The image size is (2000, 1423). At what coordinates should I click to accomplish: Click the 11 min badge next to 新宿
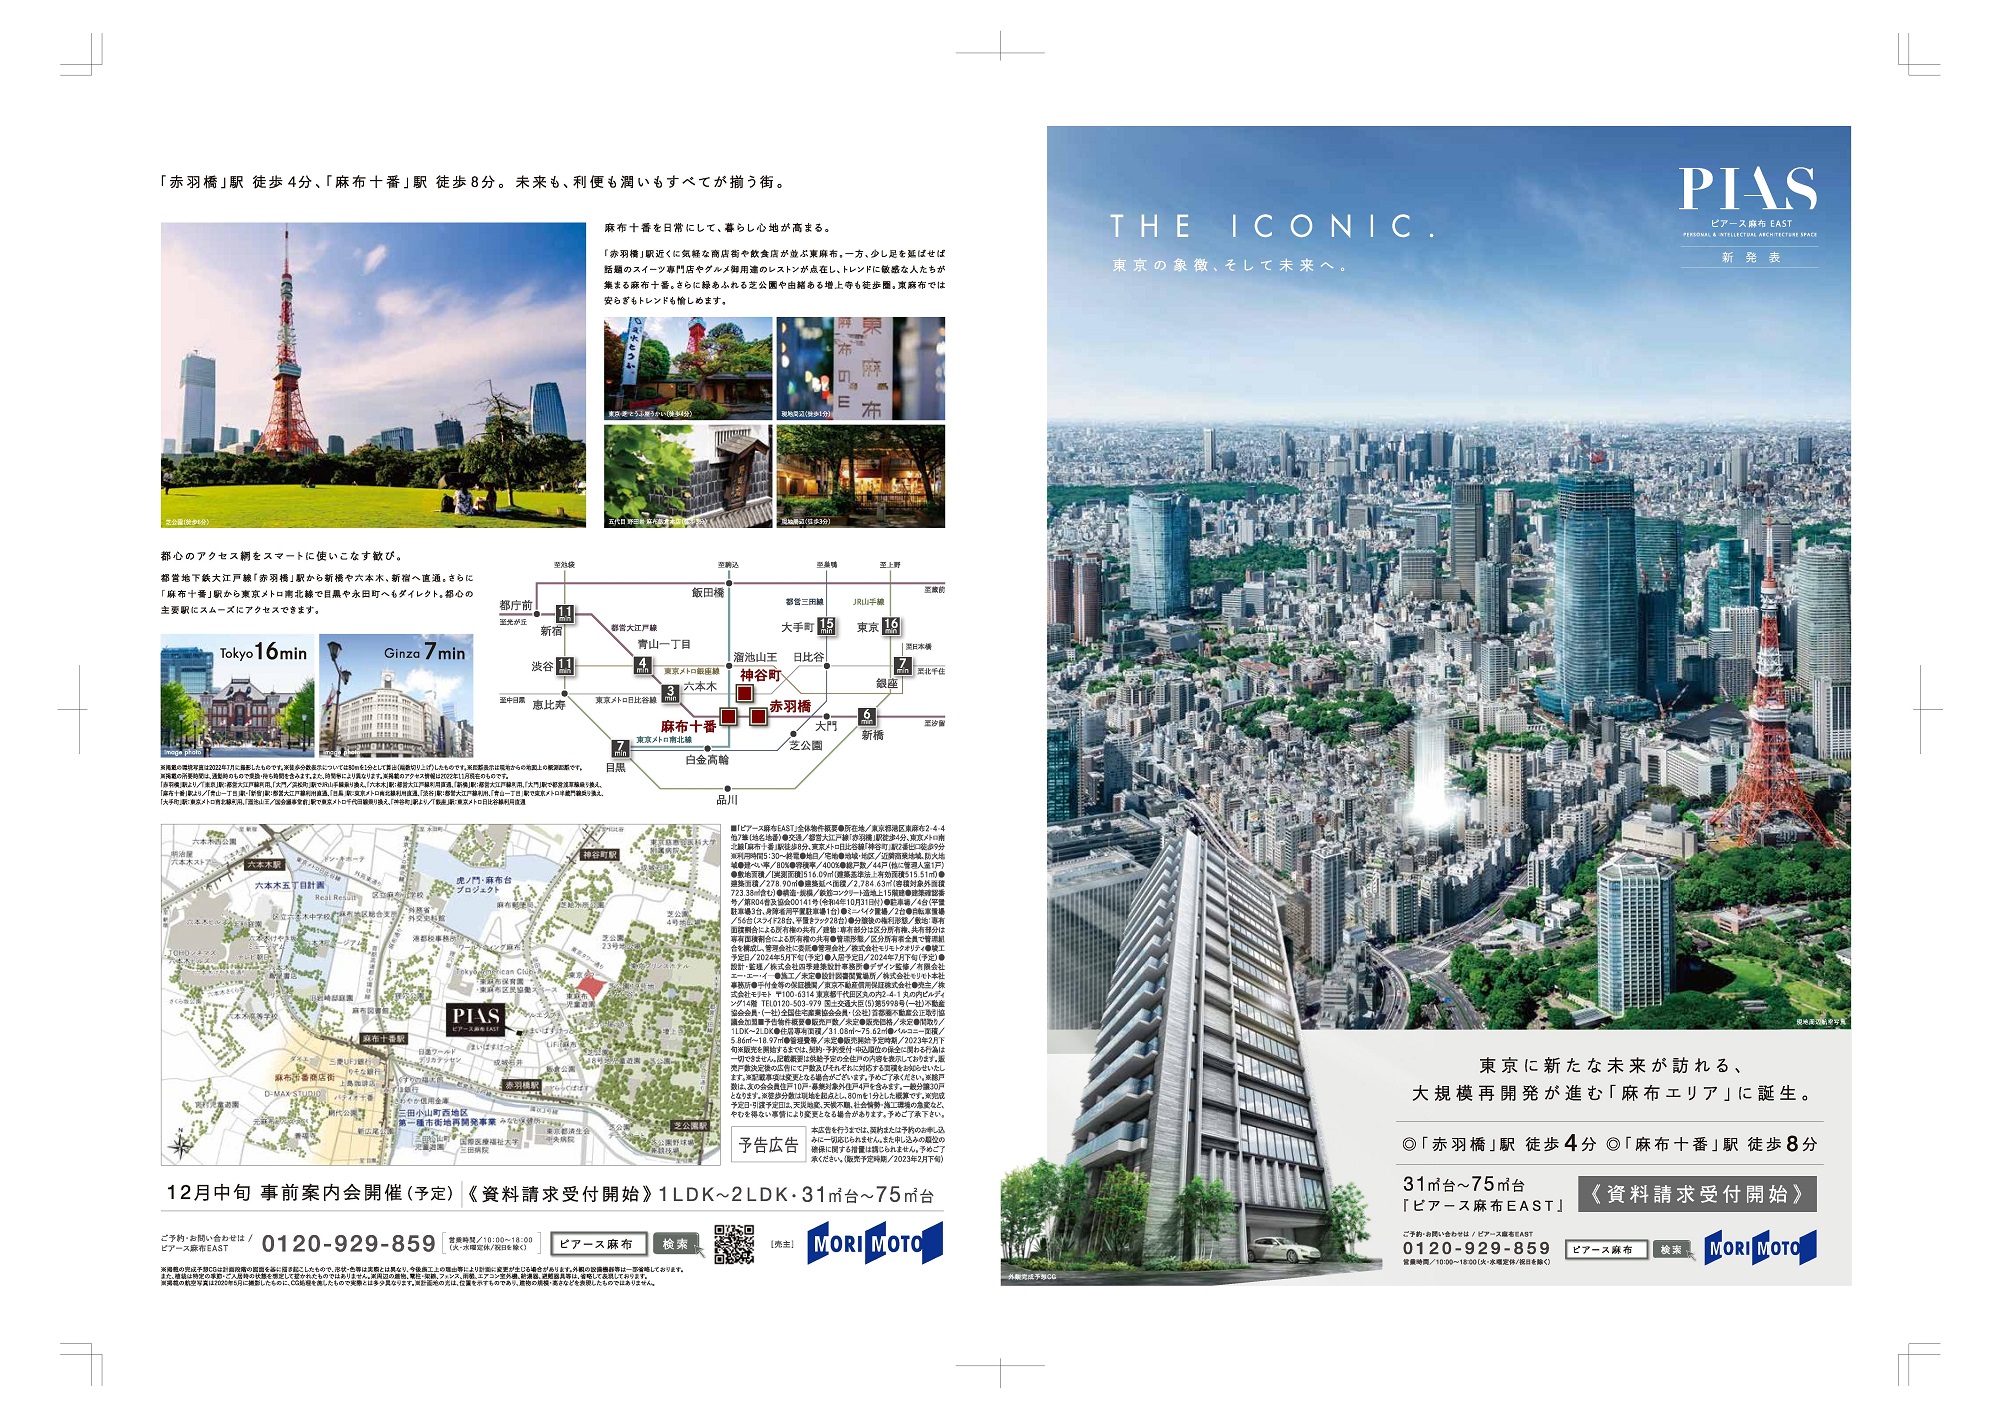click(x=565, y=614)
